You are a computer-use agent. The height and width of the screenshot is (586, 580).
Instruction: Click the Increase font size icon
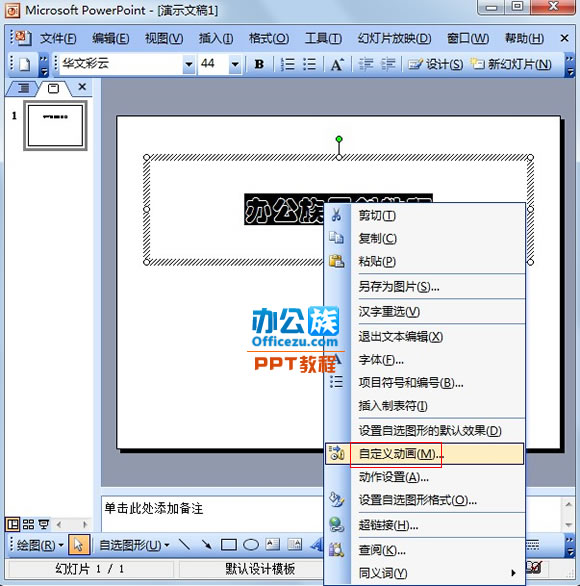pyautogui.click(x=337, y=65)
